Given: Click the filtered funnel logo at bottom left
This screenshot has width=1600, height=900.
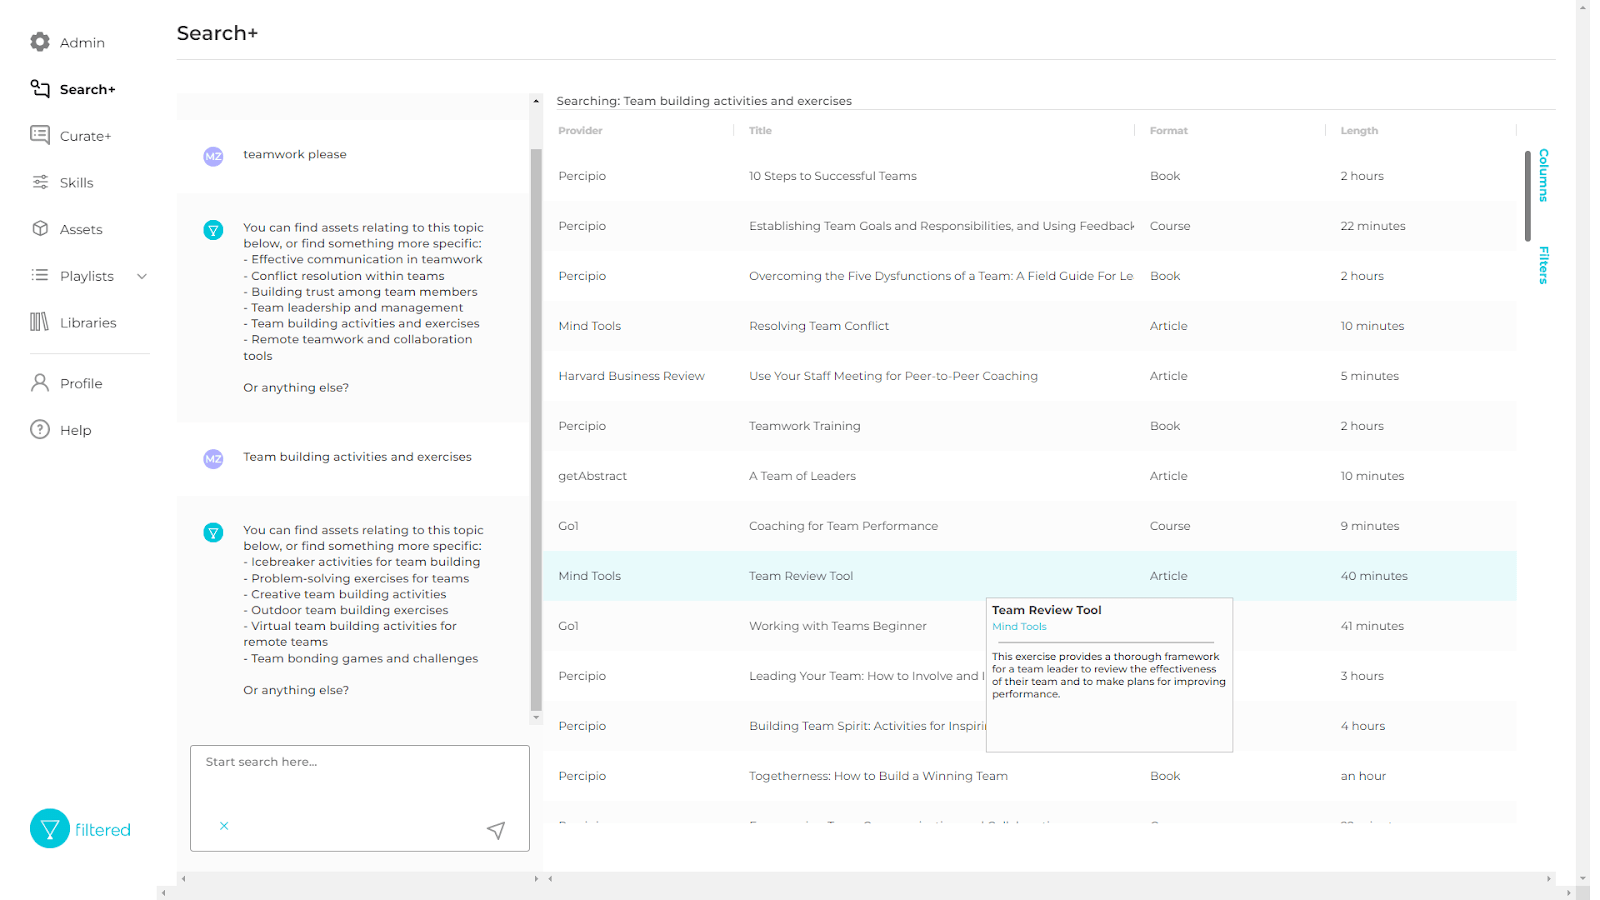Looking at the screenshot, I should (x=49, y=828).
